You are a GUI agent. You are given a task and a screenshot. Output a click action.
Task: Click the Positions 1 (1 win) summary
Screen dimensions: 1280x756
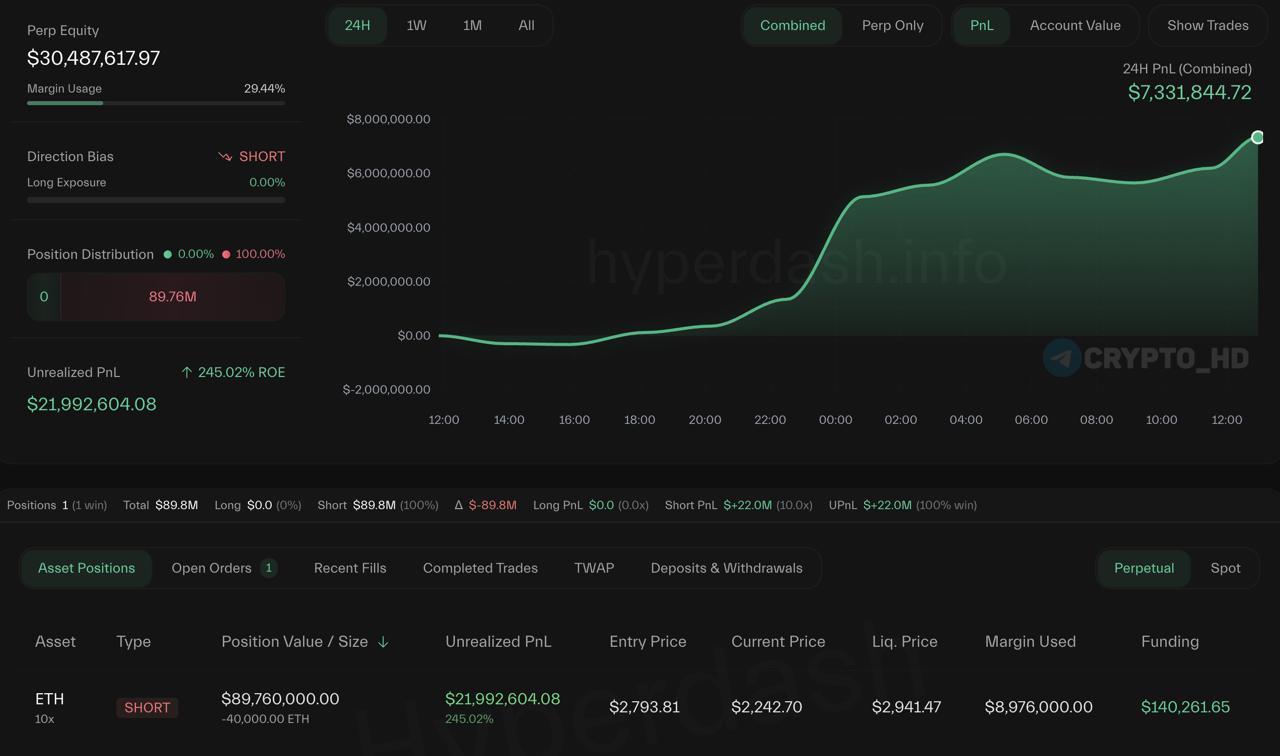point(57,505)
